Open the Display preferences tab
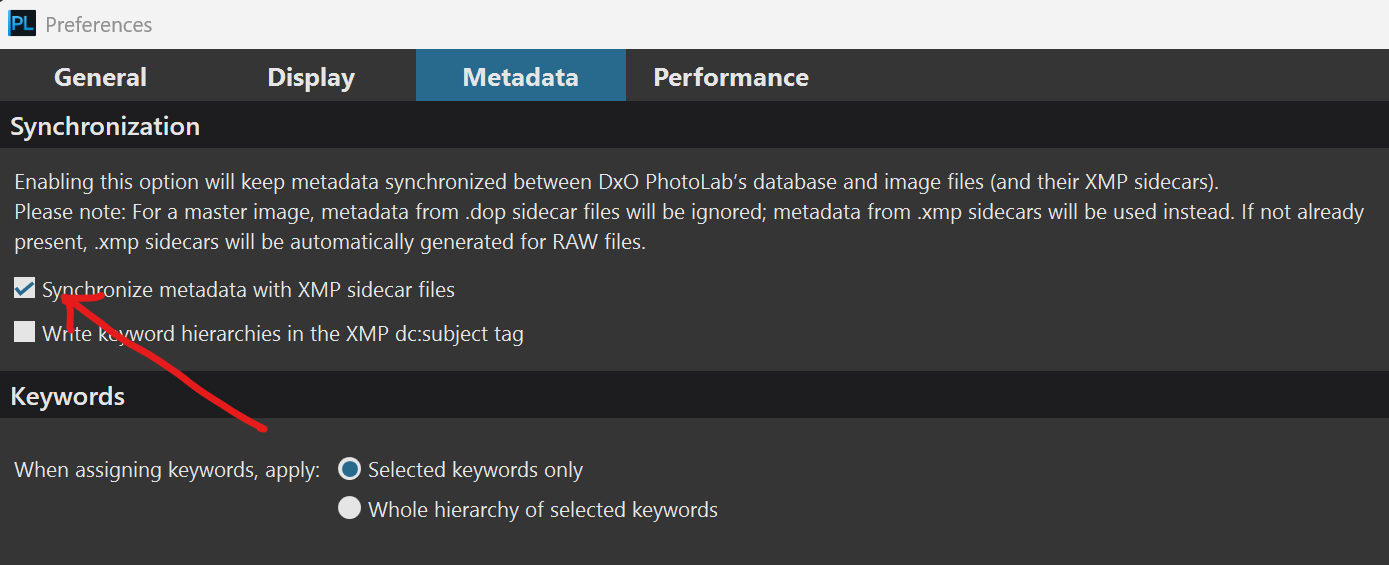Viewport: 1389px width, 565px height. pos(311,77)
